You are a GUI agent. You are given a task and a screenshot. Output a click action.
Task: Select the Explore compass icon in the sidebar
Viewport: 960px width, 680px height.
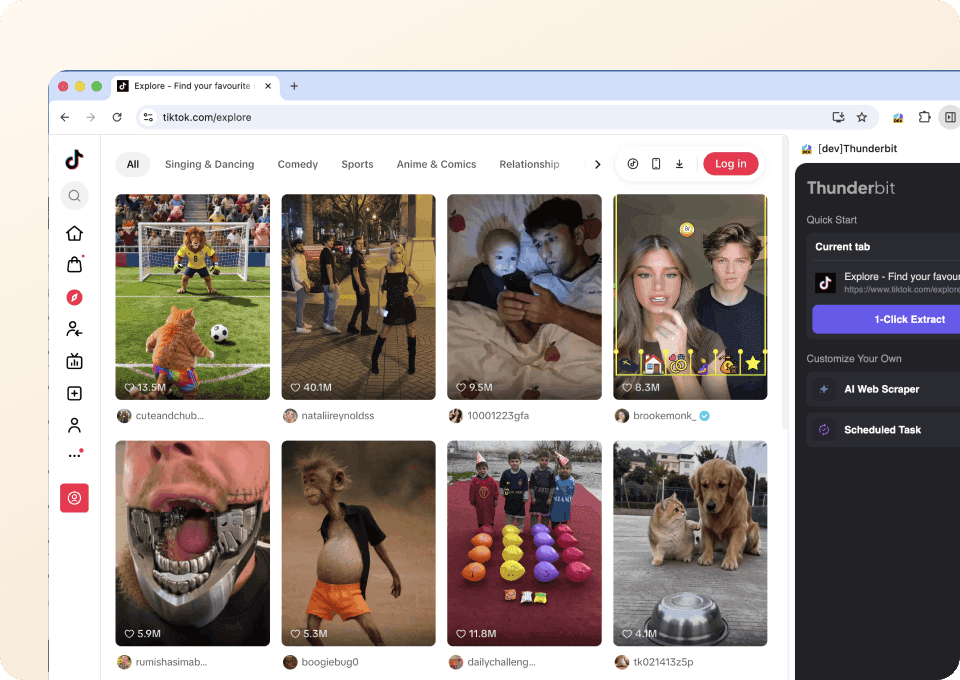coord(74,296)
